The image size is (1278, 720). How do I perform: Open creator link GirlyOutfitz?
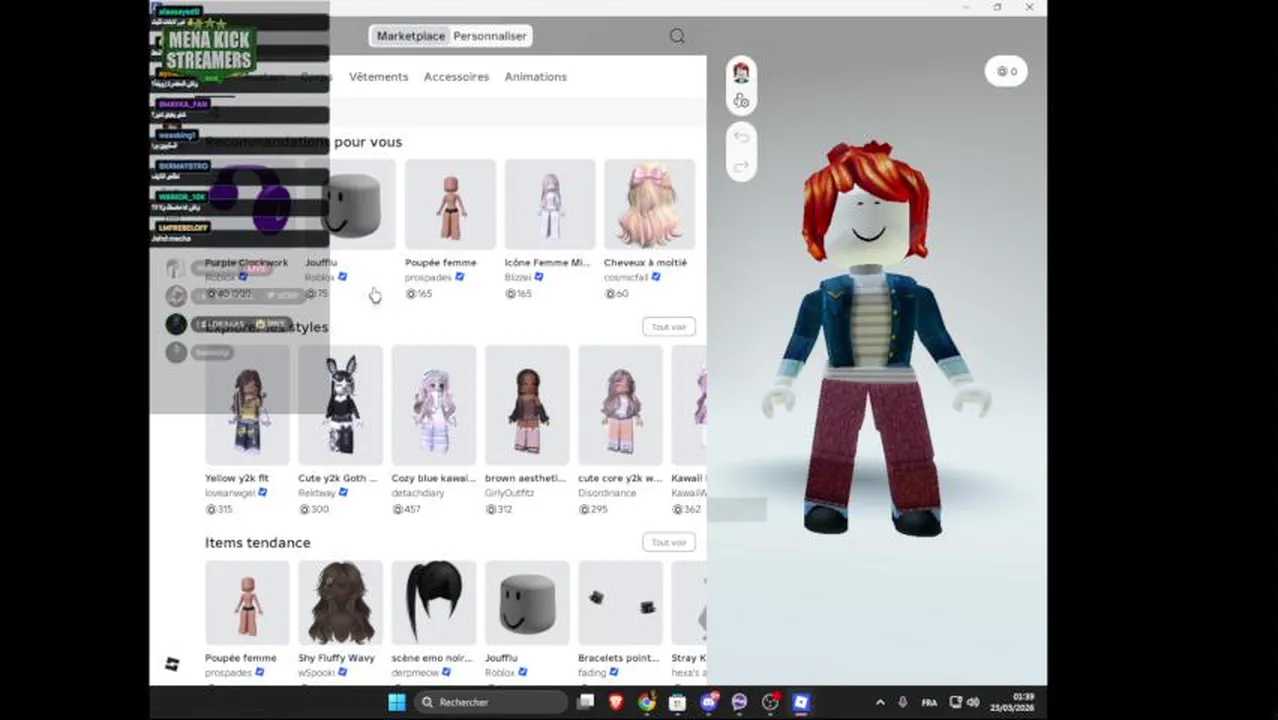(510, 493)
